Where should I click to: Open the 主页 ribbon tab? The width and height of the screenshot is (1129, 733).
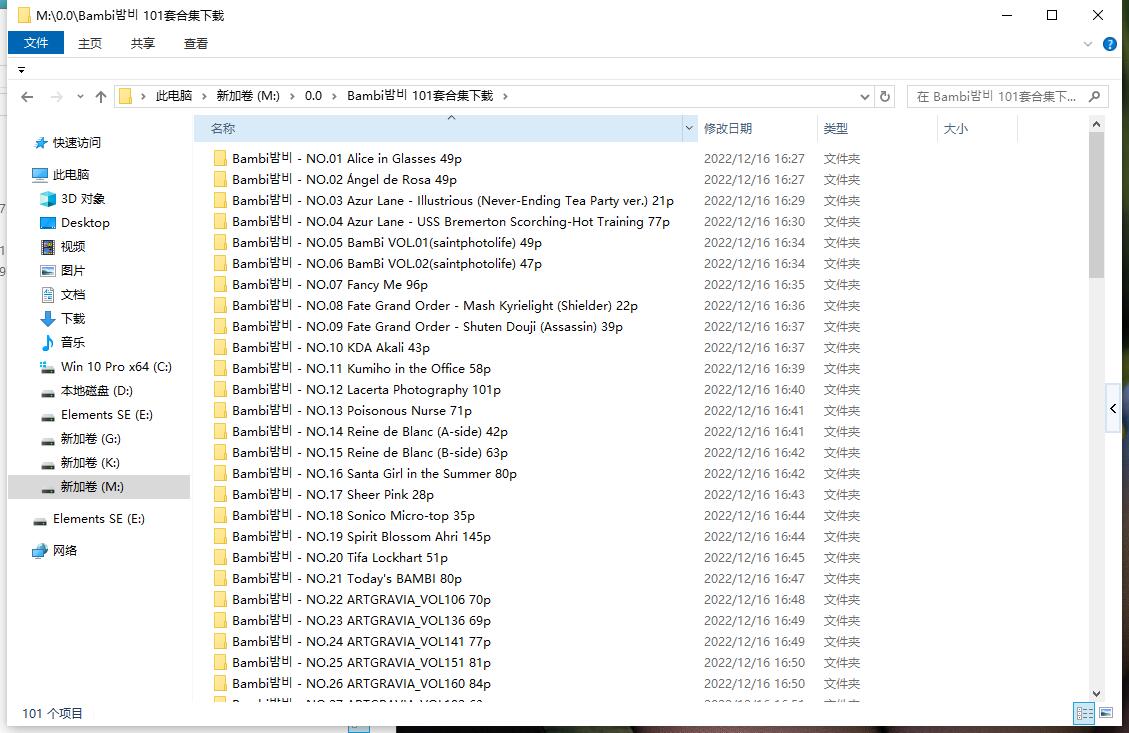90,43
